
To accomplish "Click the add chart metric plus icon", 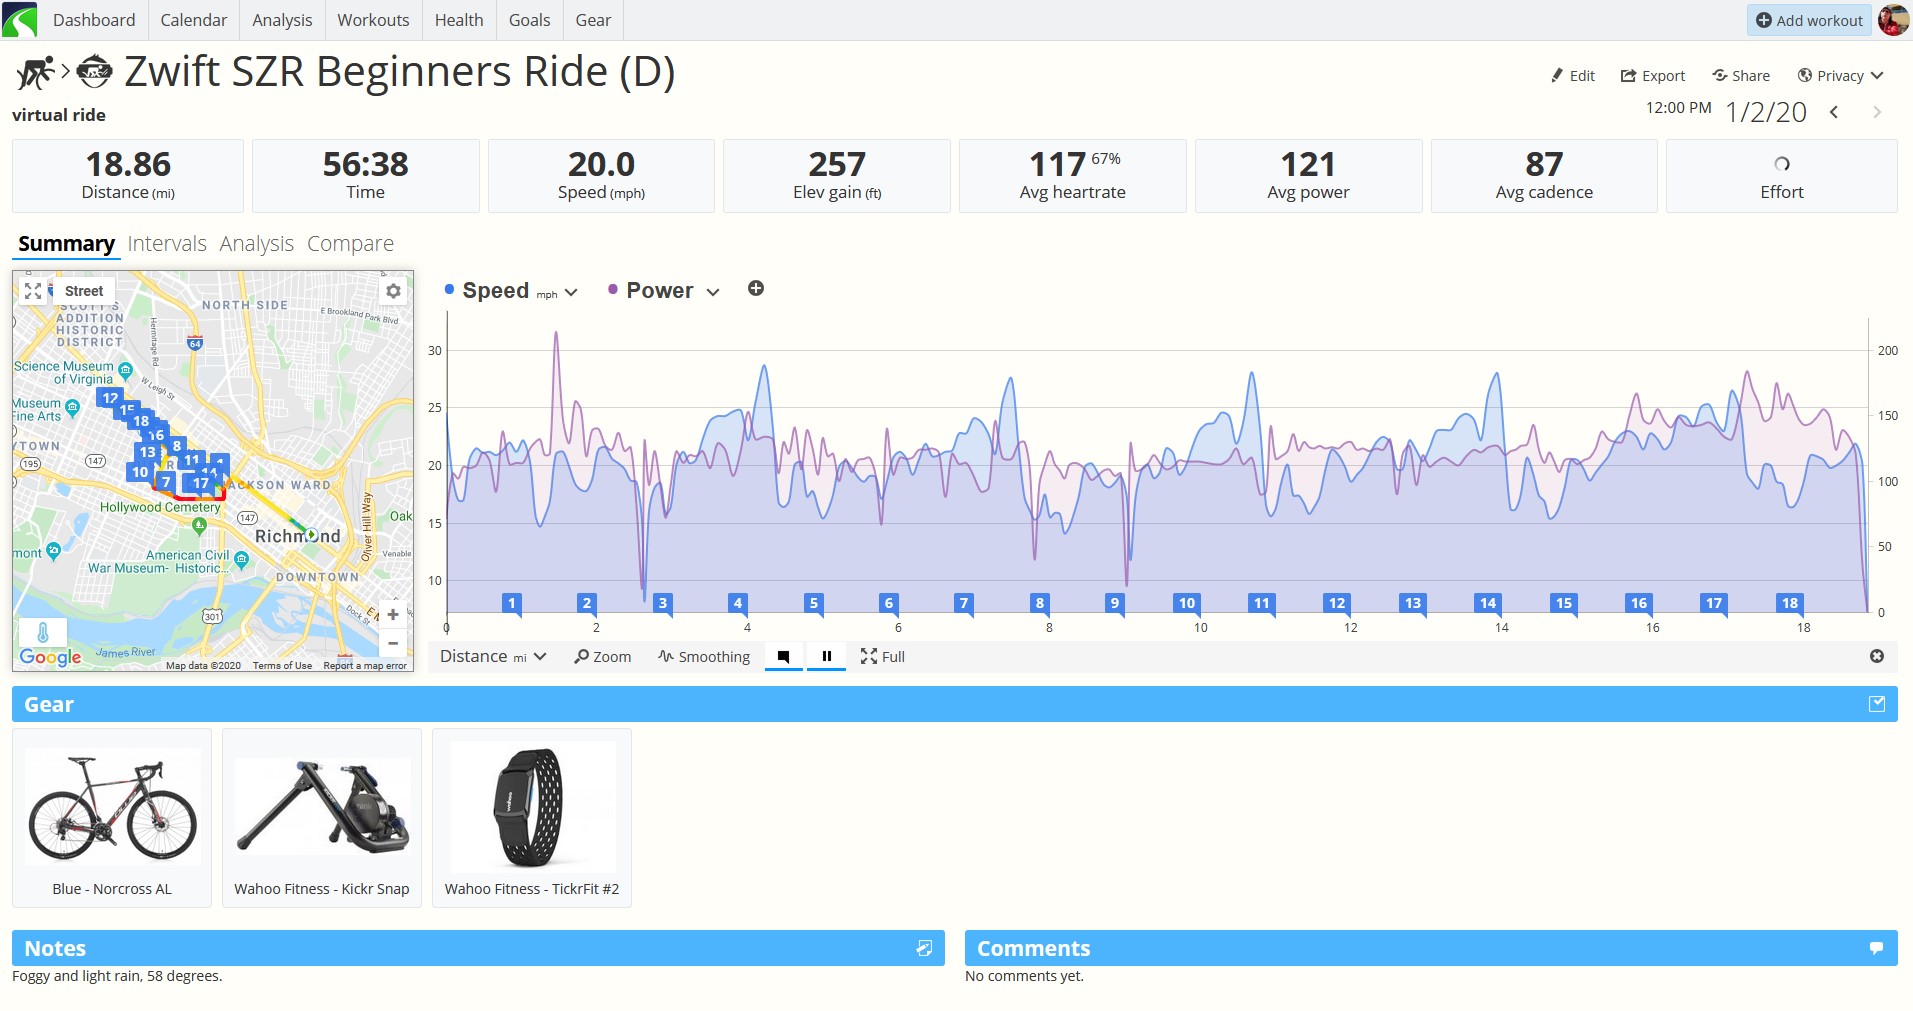I will pyautogui.click(x=756, y=289).
